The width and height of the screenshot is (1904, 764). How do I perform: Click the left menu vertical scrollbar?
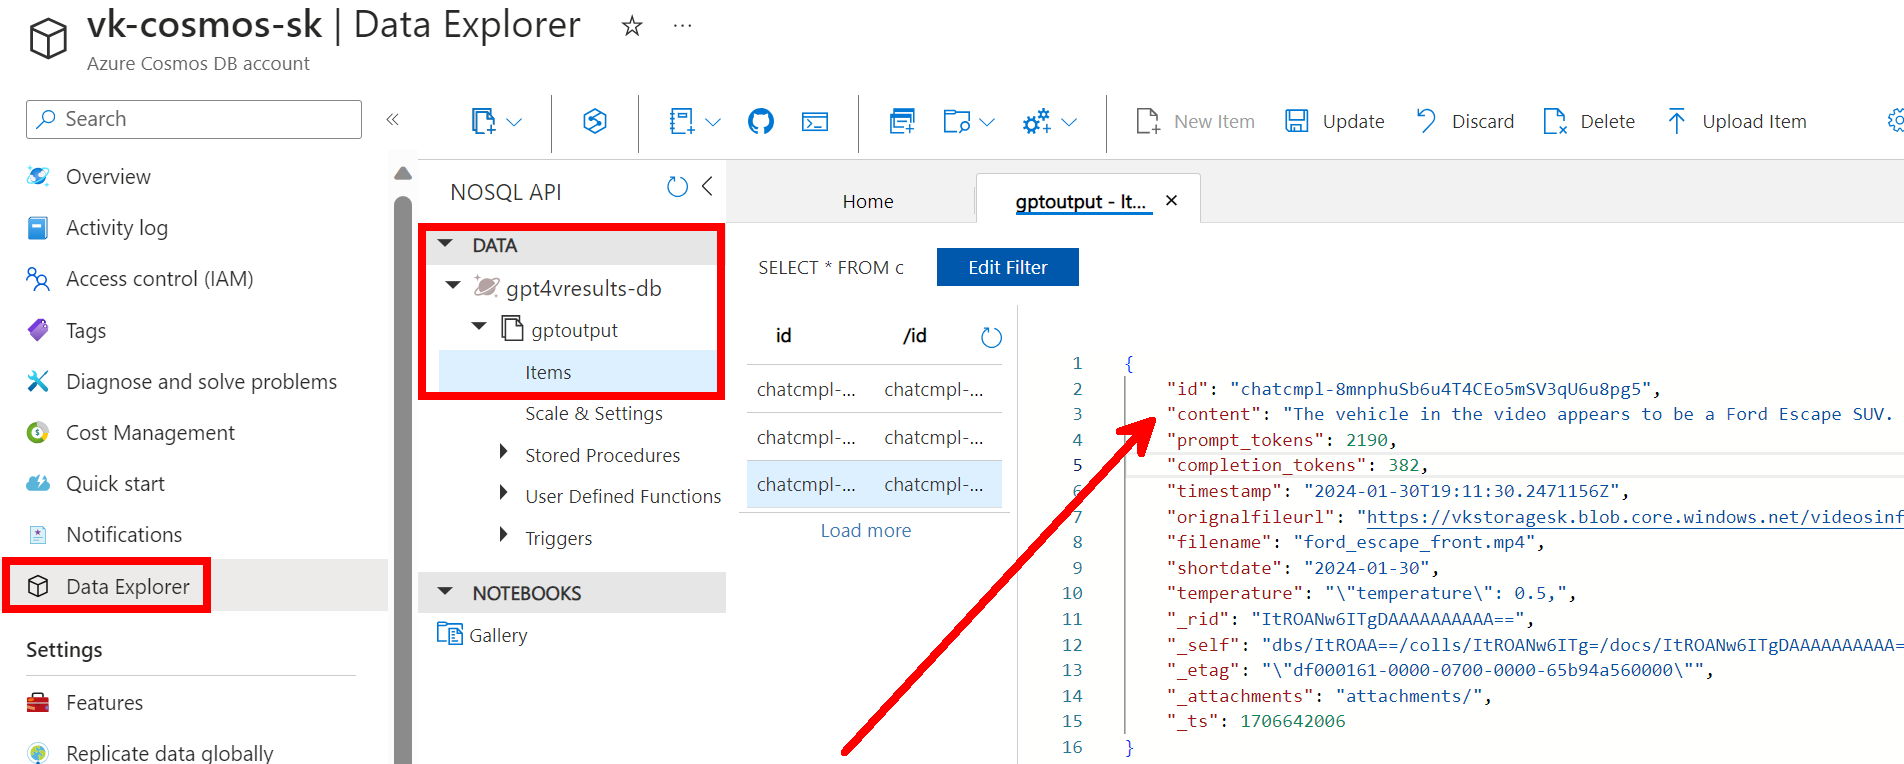[x=403, y=480]
